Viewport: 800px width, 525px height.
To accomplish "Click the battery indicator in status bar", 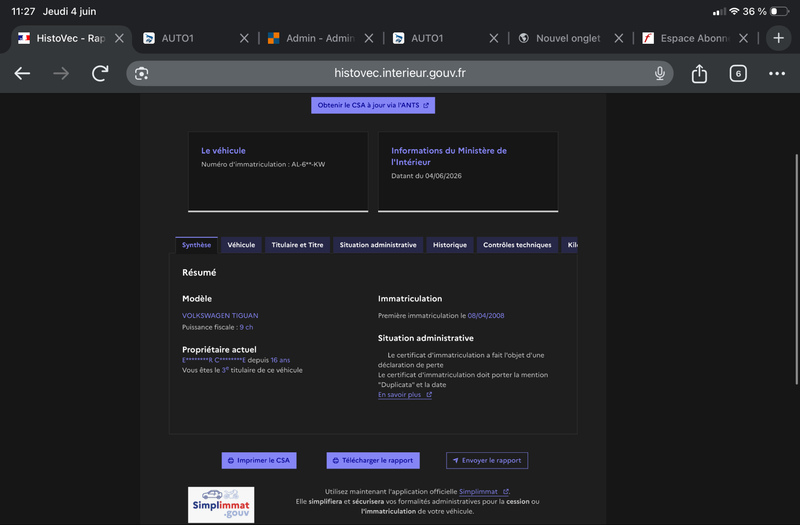I will click(x=779, y=11).
